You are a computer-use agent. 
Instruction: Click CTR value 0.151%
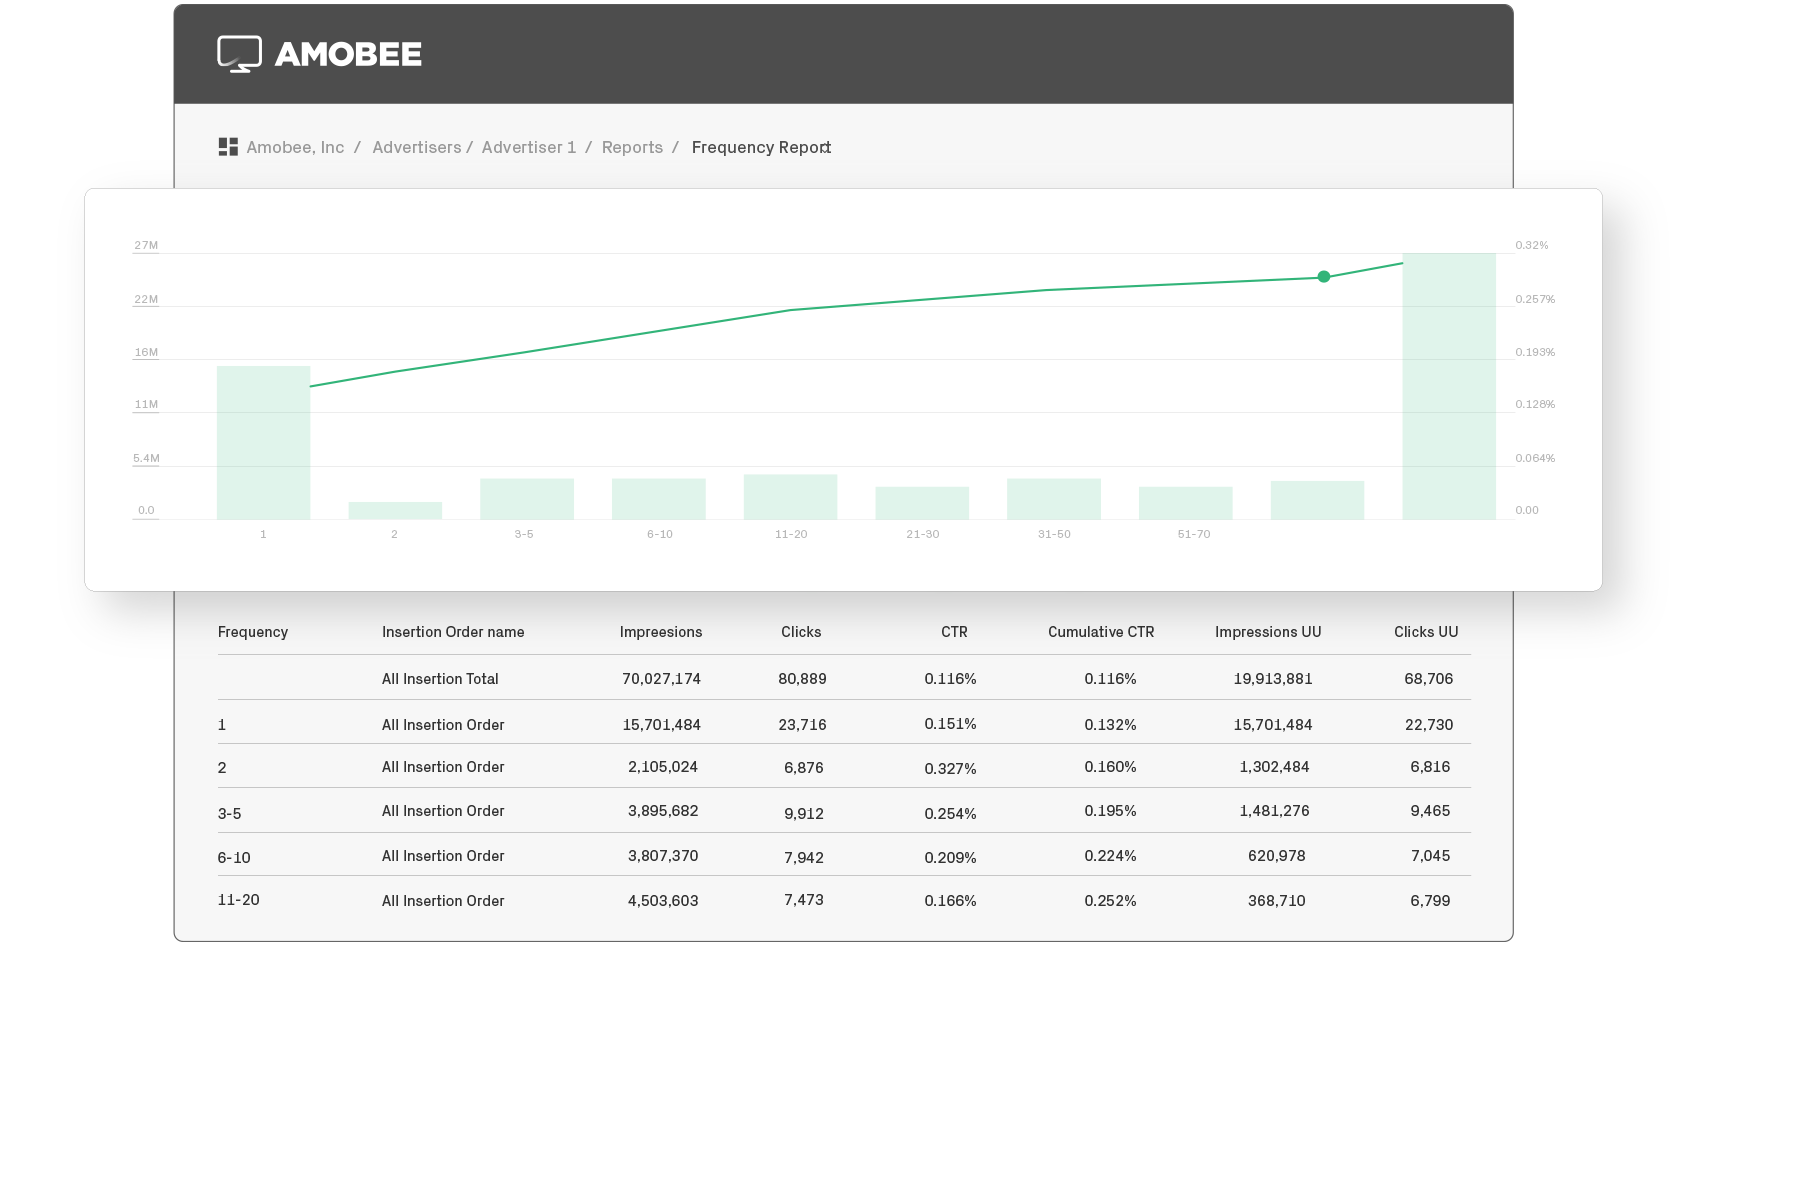[x=950, y=724]
